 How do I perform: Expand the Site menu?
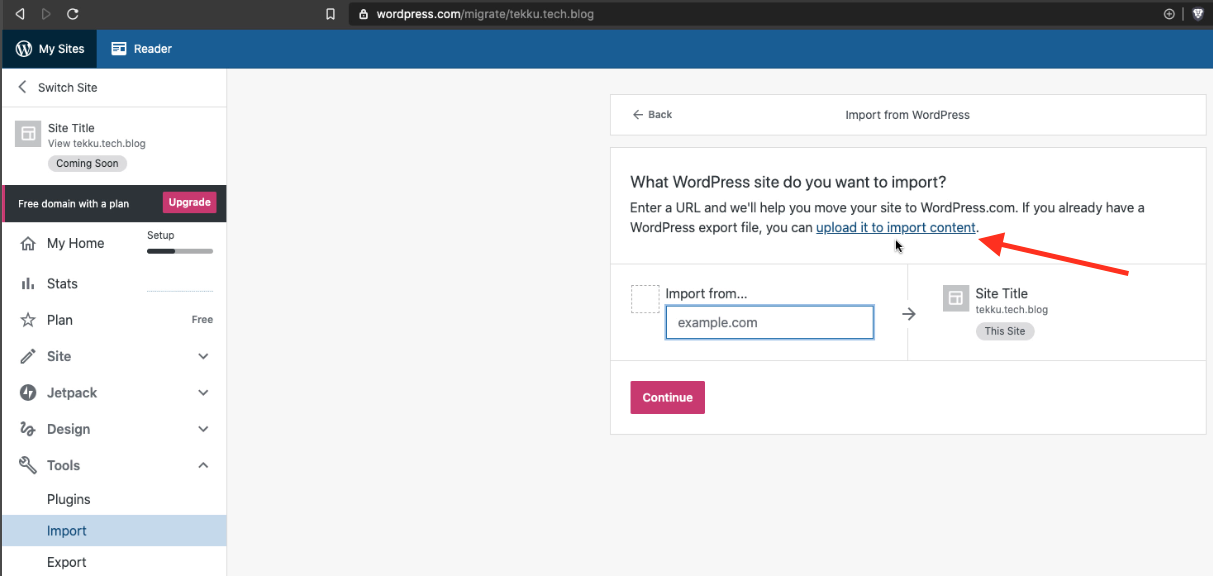point(60,356)
